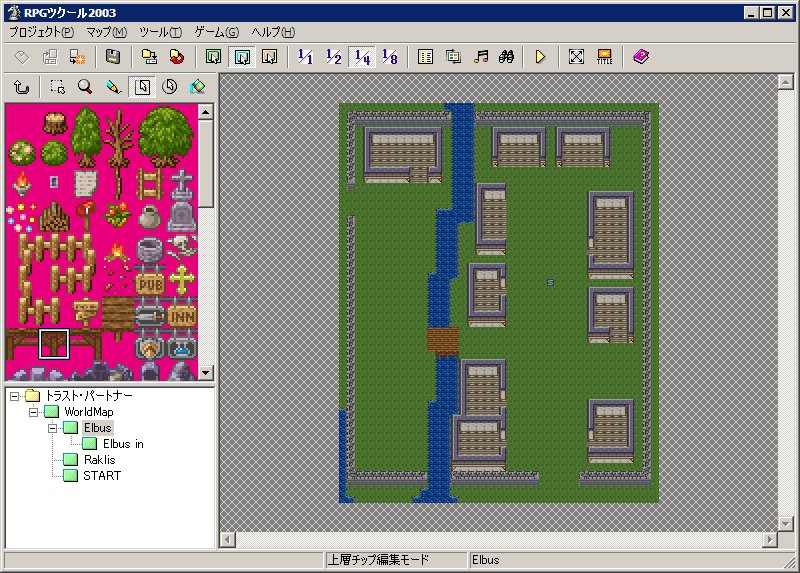
Task: Set map zoom to 1/8 scale
Action: pyautogui.click(x=390, y=57)
